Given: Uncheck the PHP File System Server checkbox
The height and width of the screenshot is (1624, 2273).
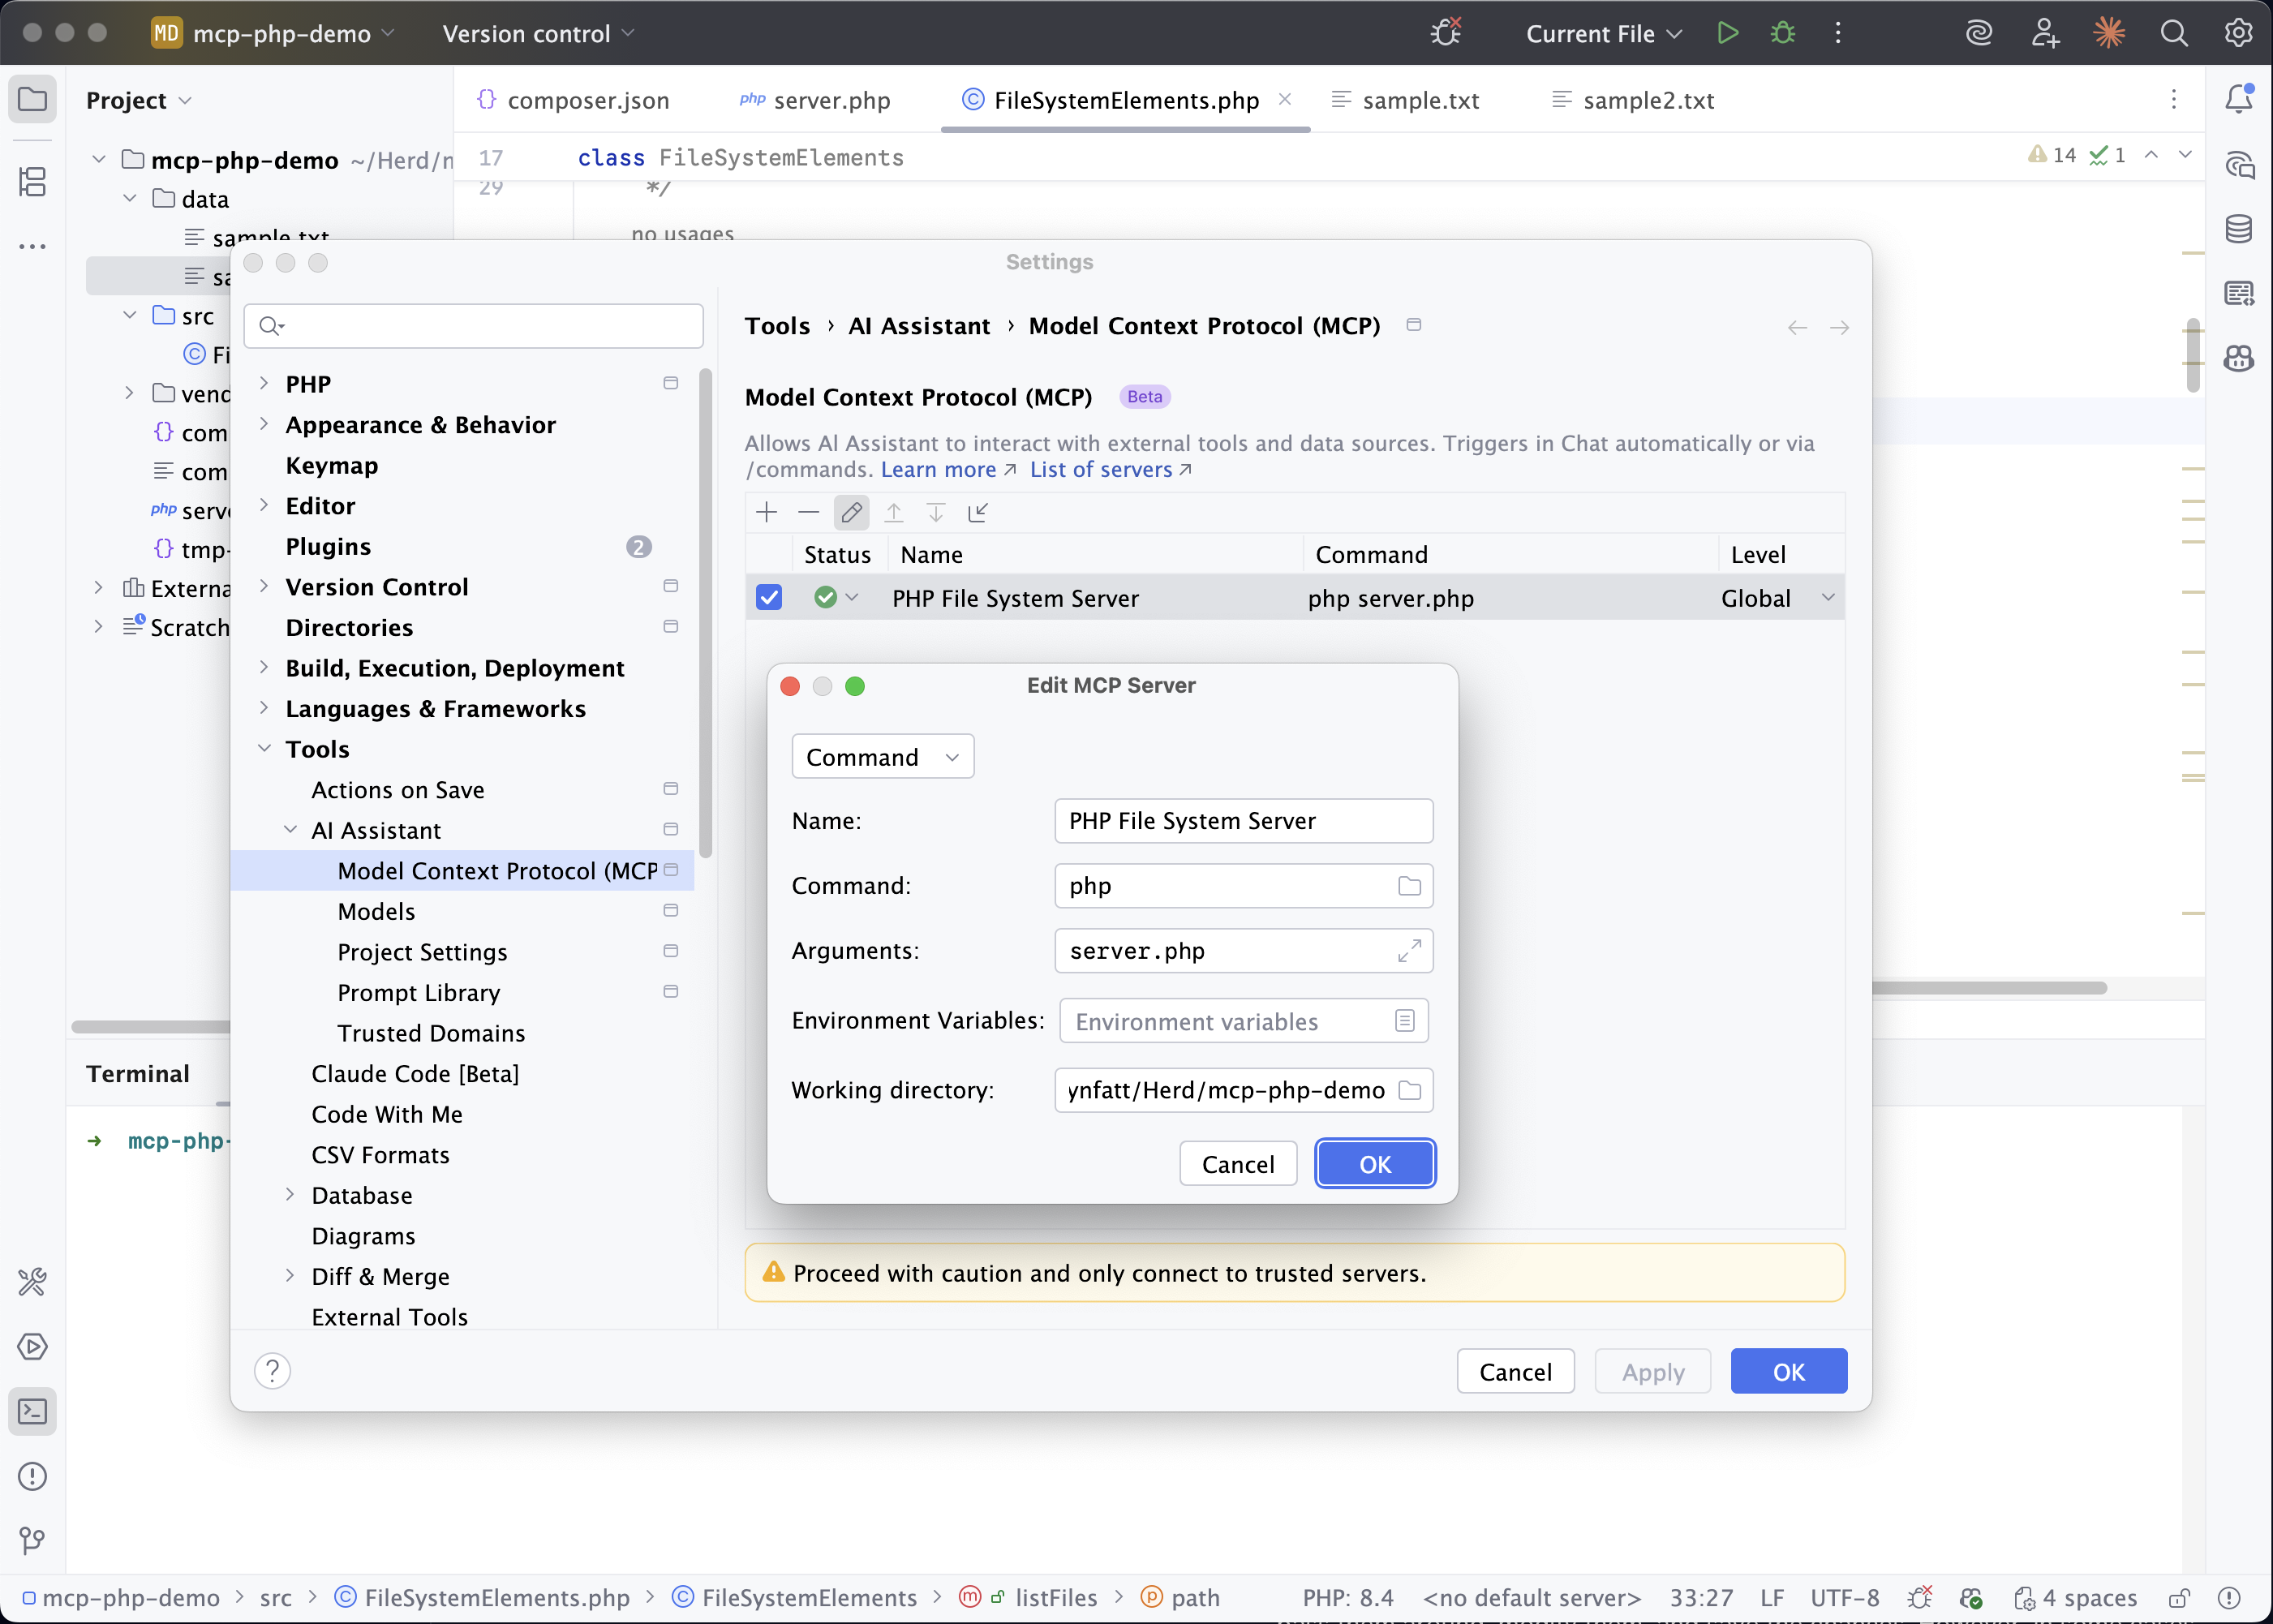Looking at the screenshot, I should (x=769, y=597).
